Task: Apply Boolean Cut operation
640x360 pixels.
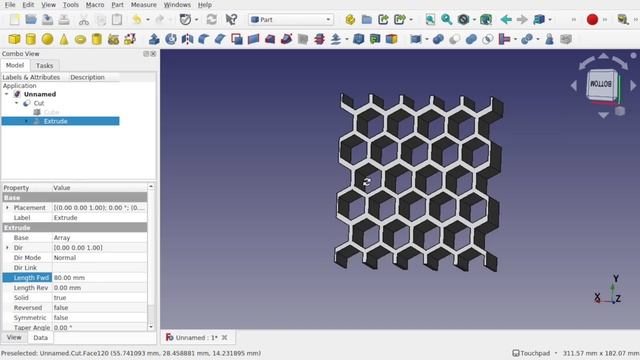Action: [x=455, y=39]
